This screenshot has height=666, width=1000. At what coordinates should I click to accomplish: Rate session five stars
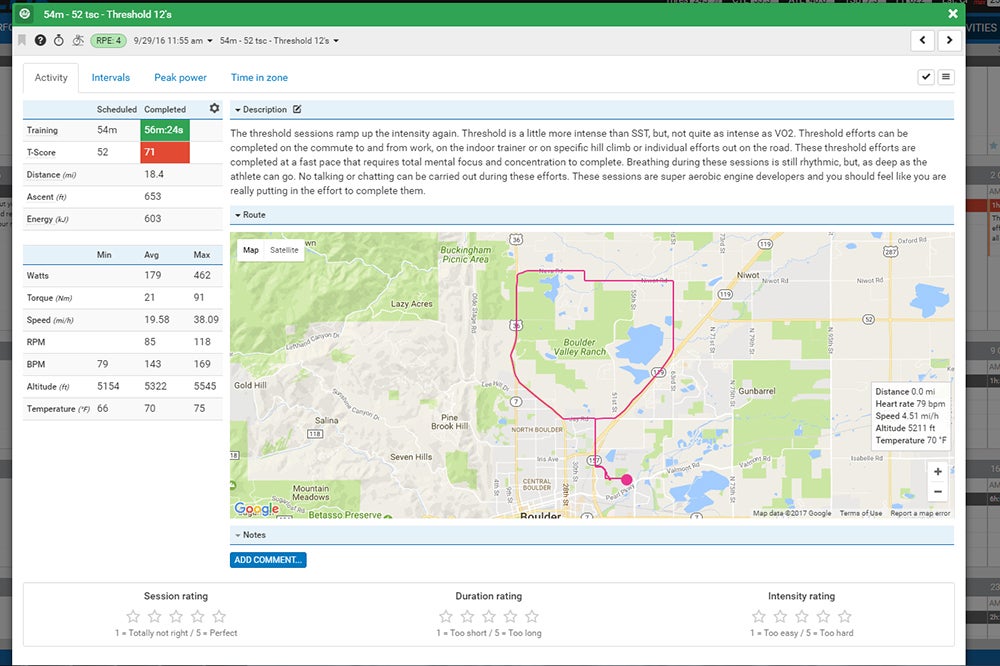219,616
